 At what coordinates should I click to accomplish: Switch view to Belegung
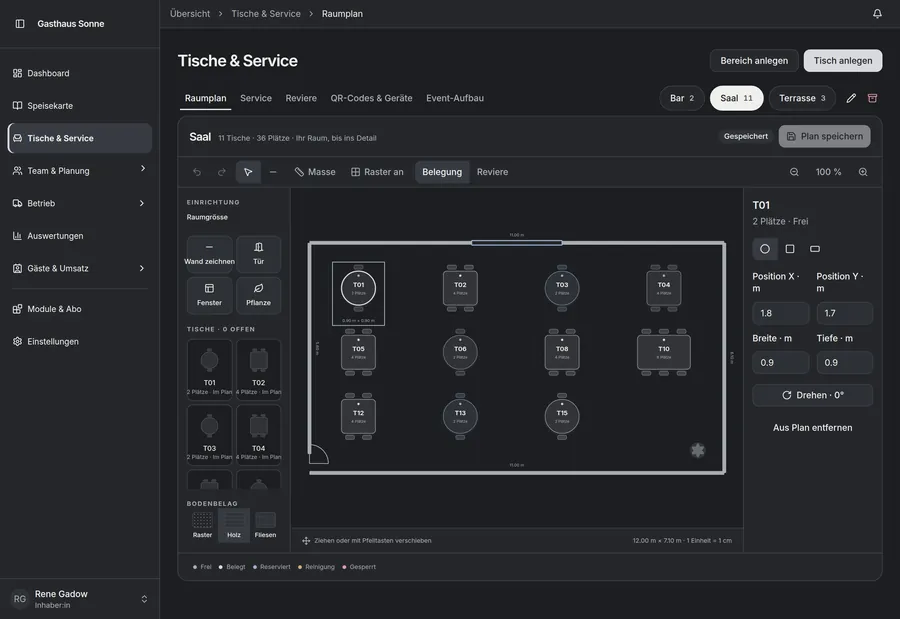tap(442, 172)
